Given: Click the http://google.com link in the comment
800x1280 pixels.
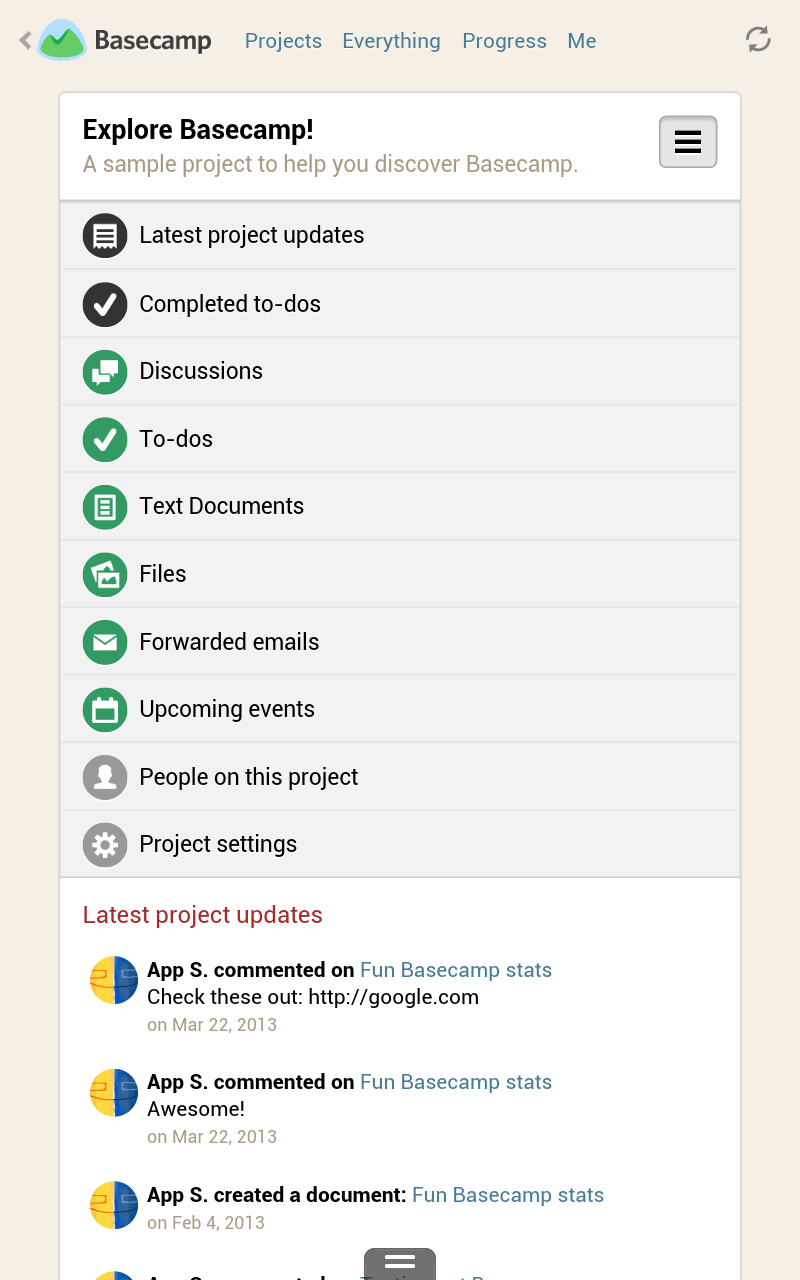Looking at the screenshot, I should click(395, 996).
